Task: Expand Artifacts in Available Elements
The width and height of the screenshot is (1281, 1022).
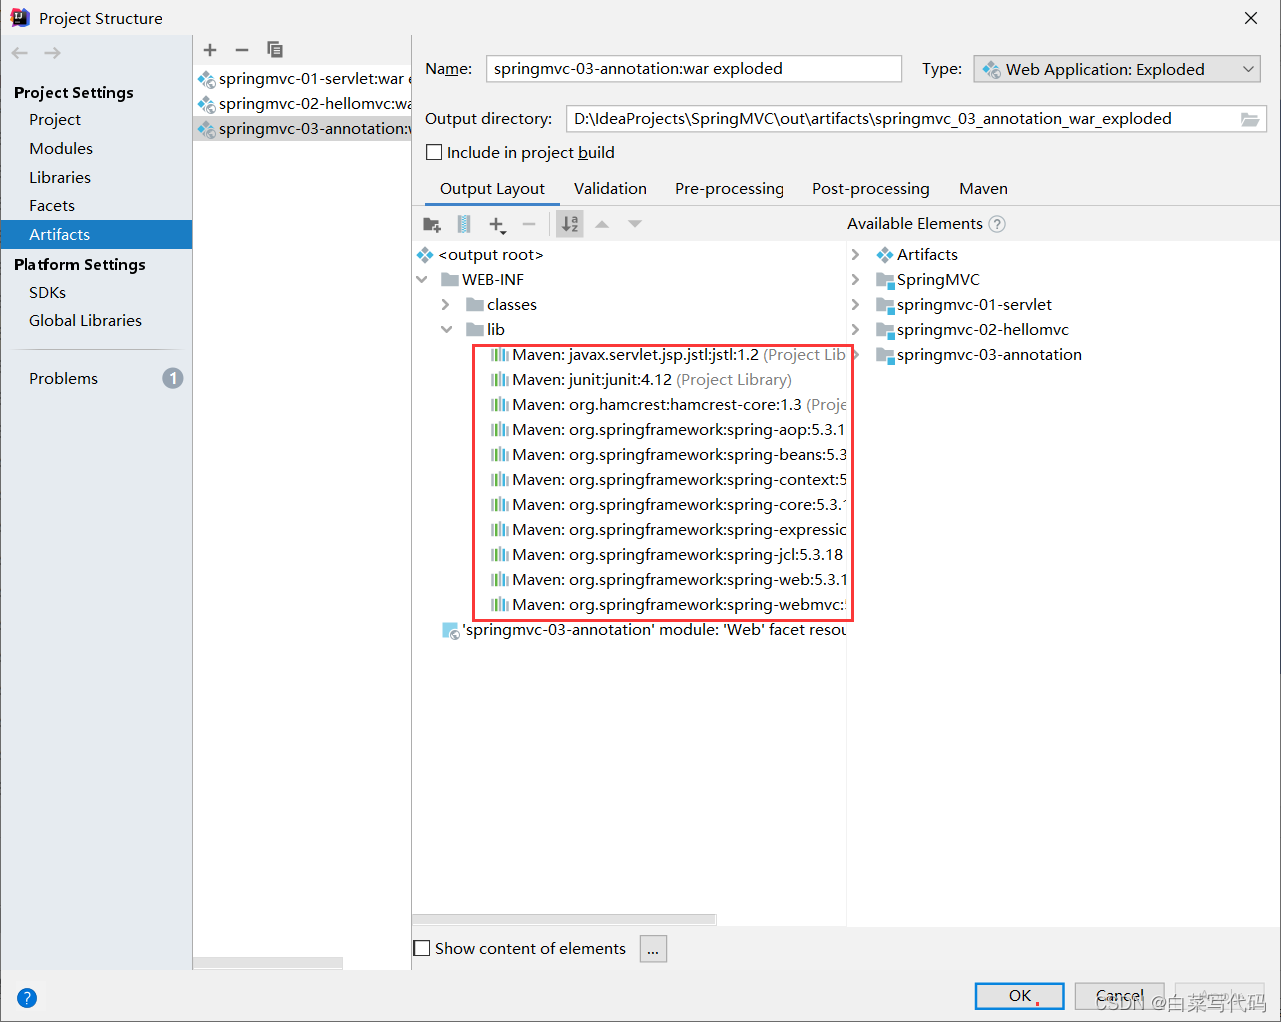Action: pyautogui.click(x=855, y=255)
